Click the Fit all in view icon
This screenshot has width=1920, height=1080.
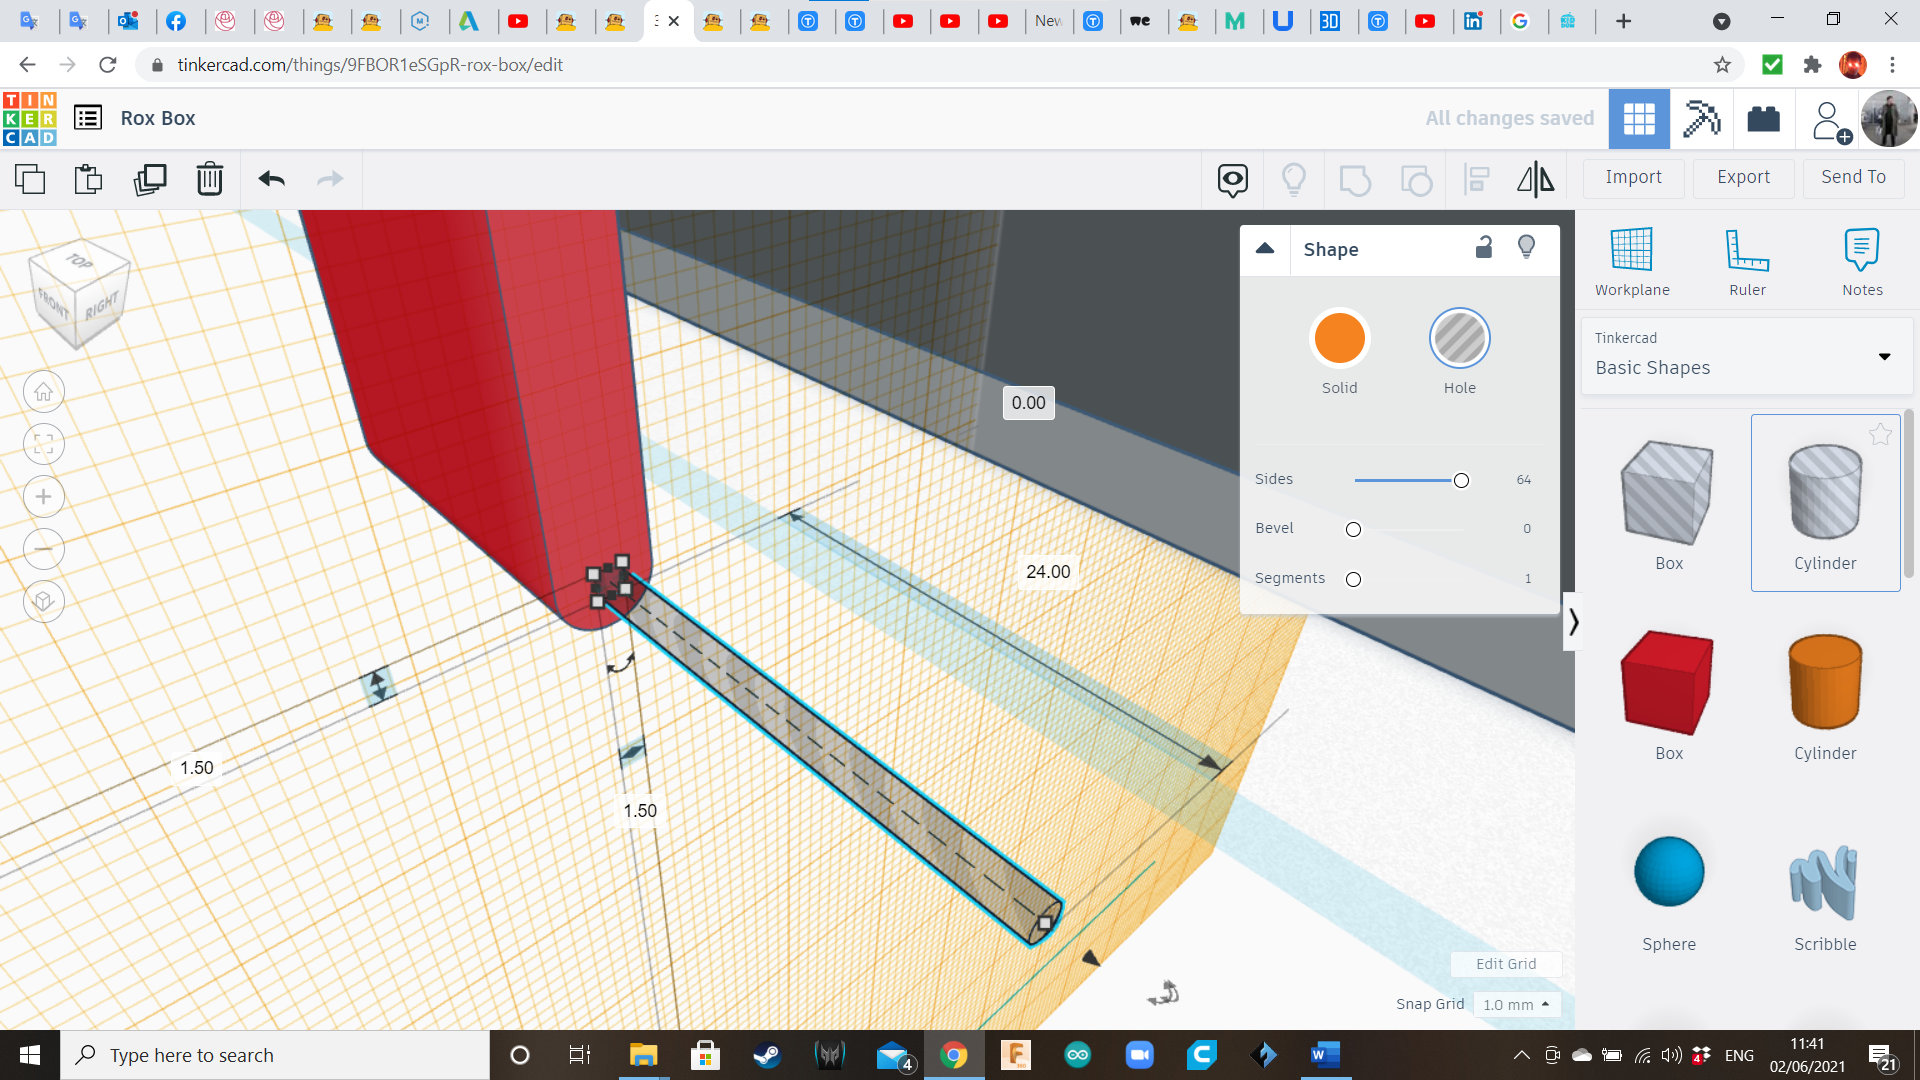coord(44,444)
